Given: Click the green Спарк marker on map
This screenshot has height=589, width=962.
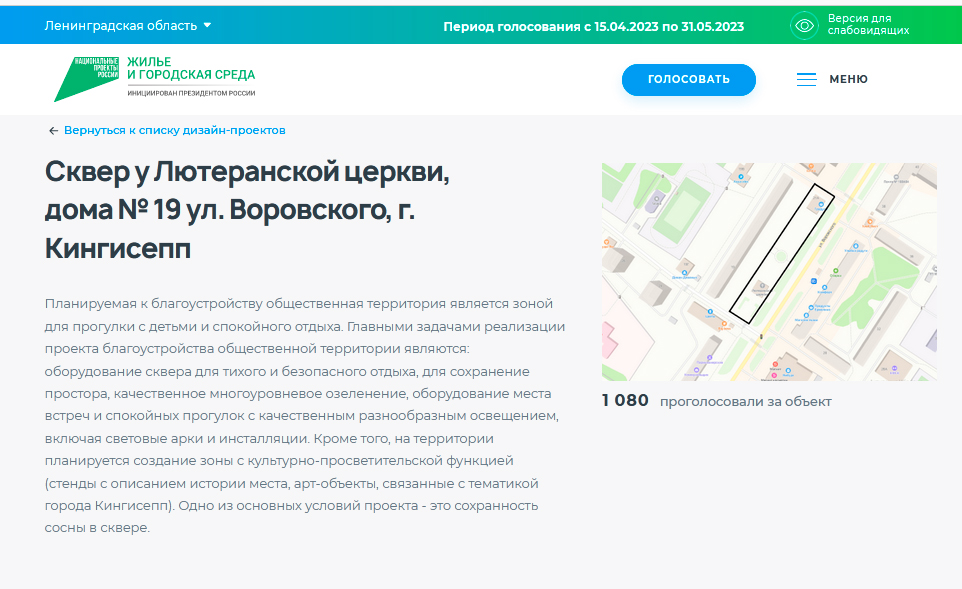Looking at the screenshot, I should (x=836, y=272).
